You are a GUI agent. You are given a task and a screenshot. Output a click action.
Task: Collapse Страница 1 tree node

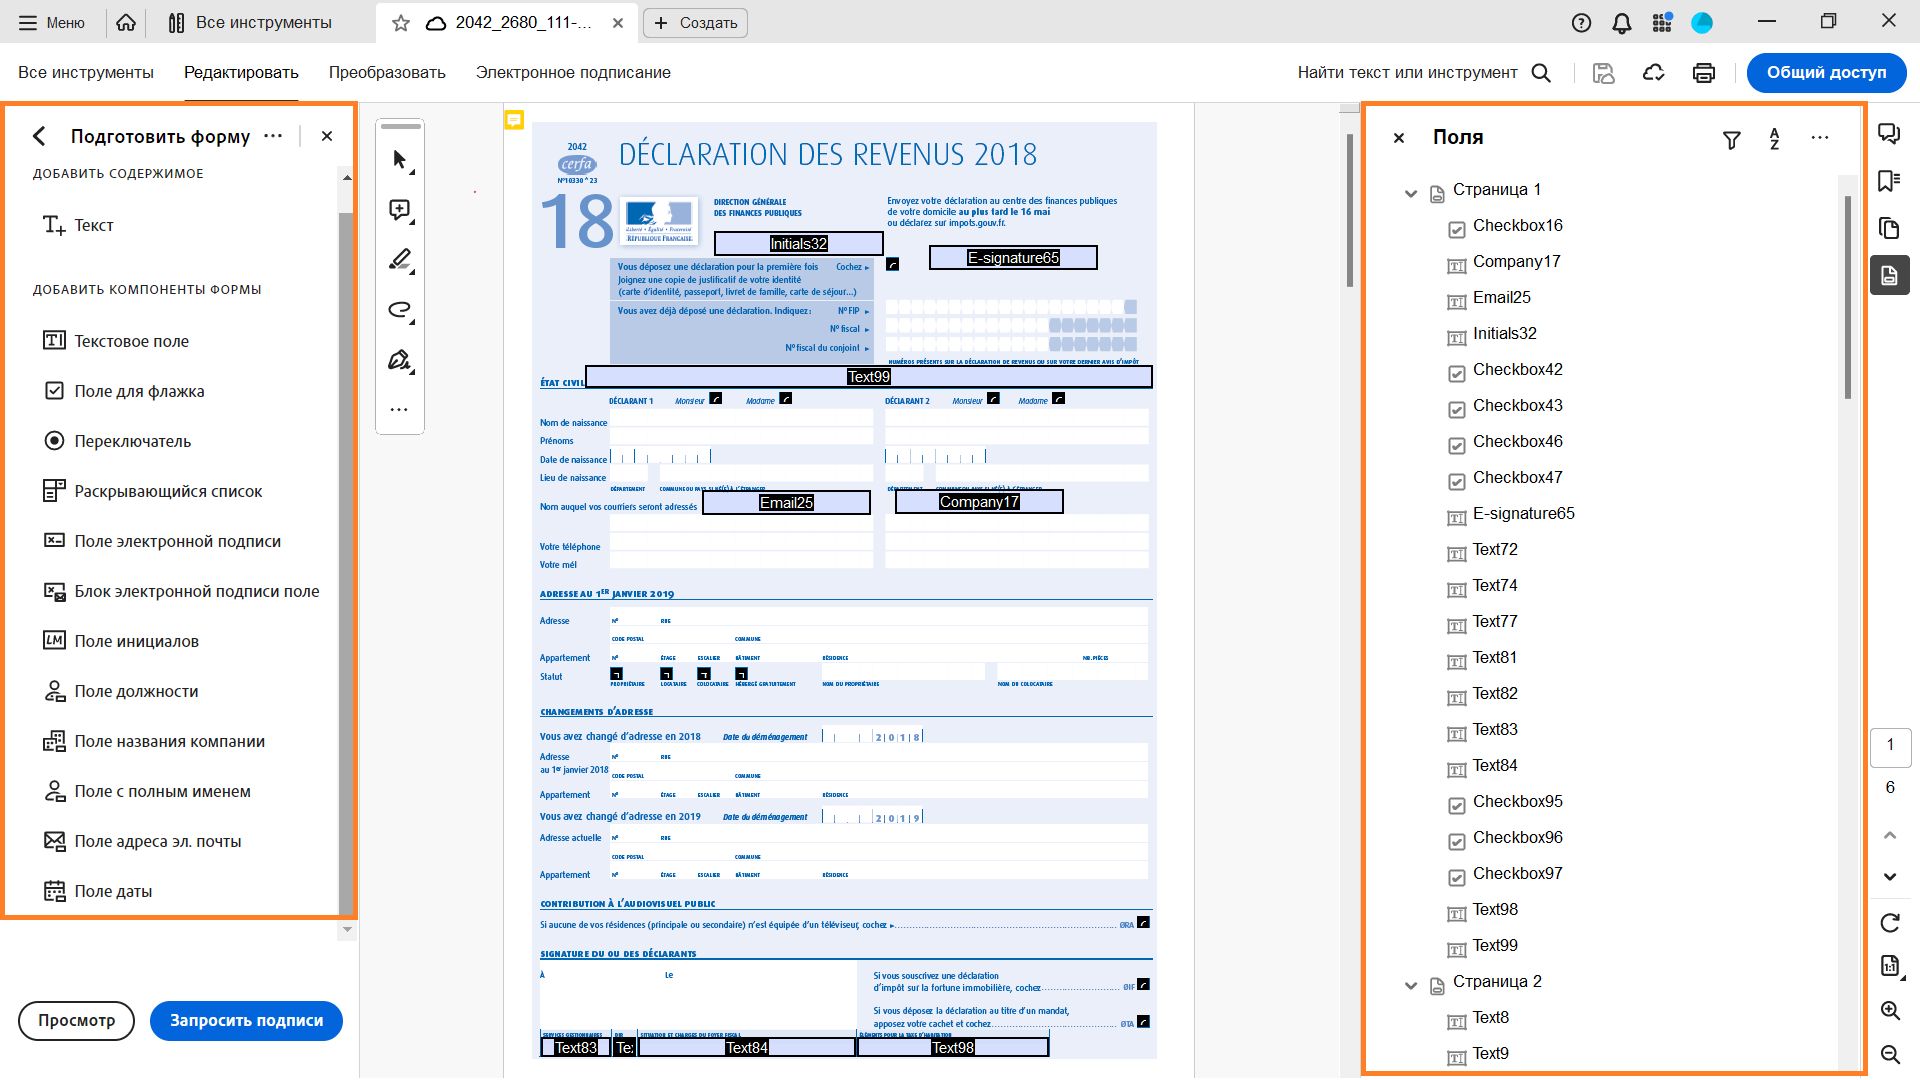[x=1411, y=193]
